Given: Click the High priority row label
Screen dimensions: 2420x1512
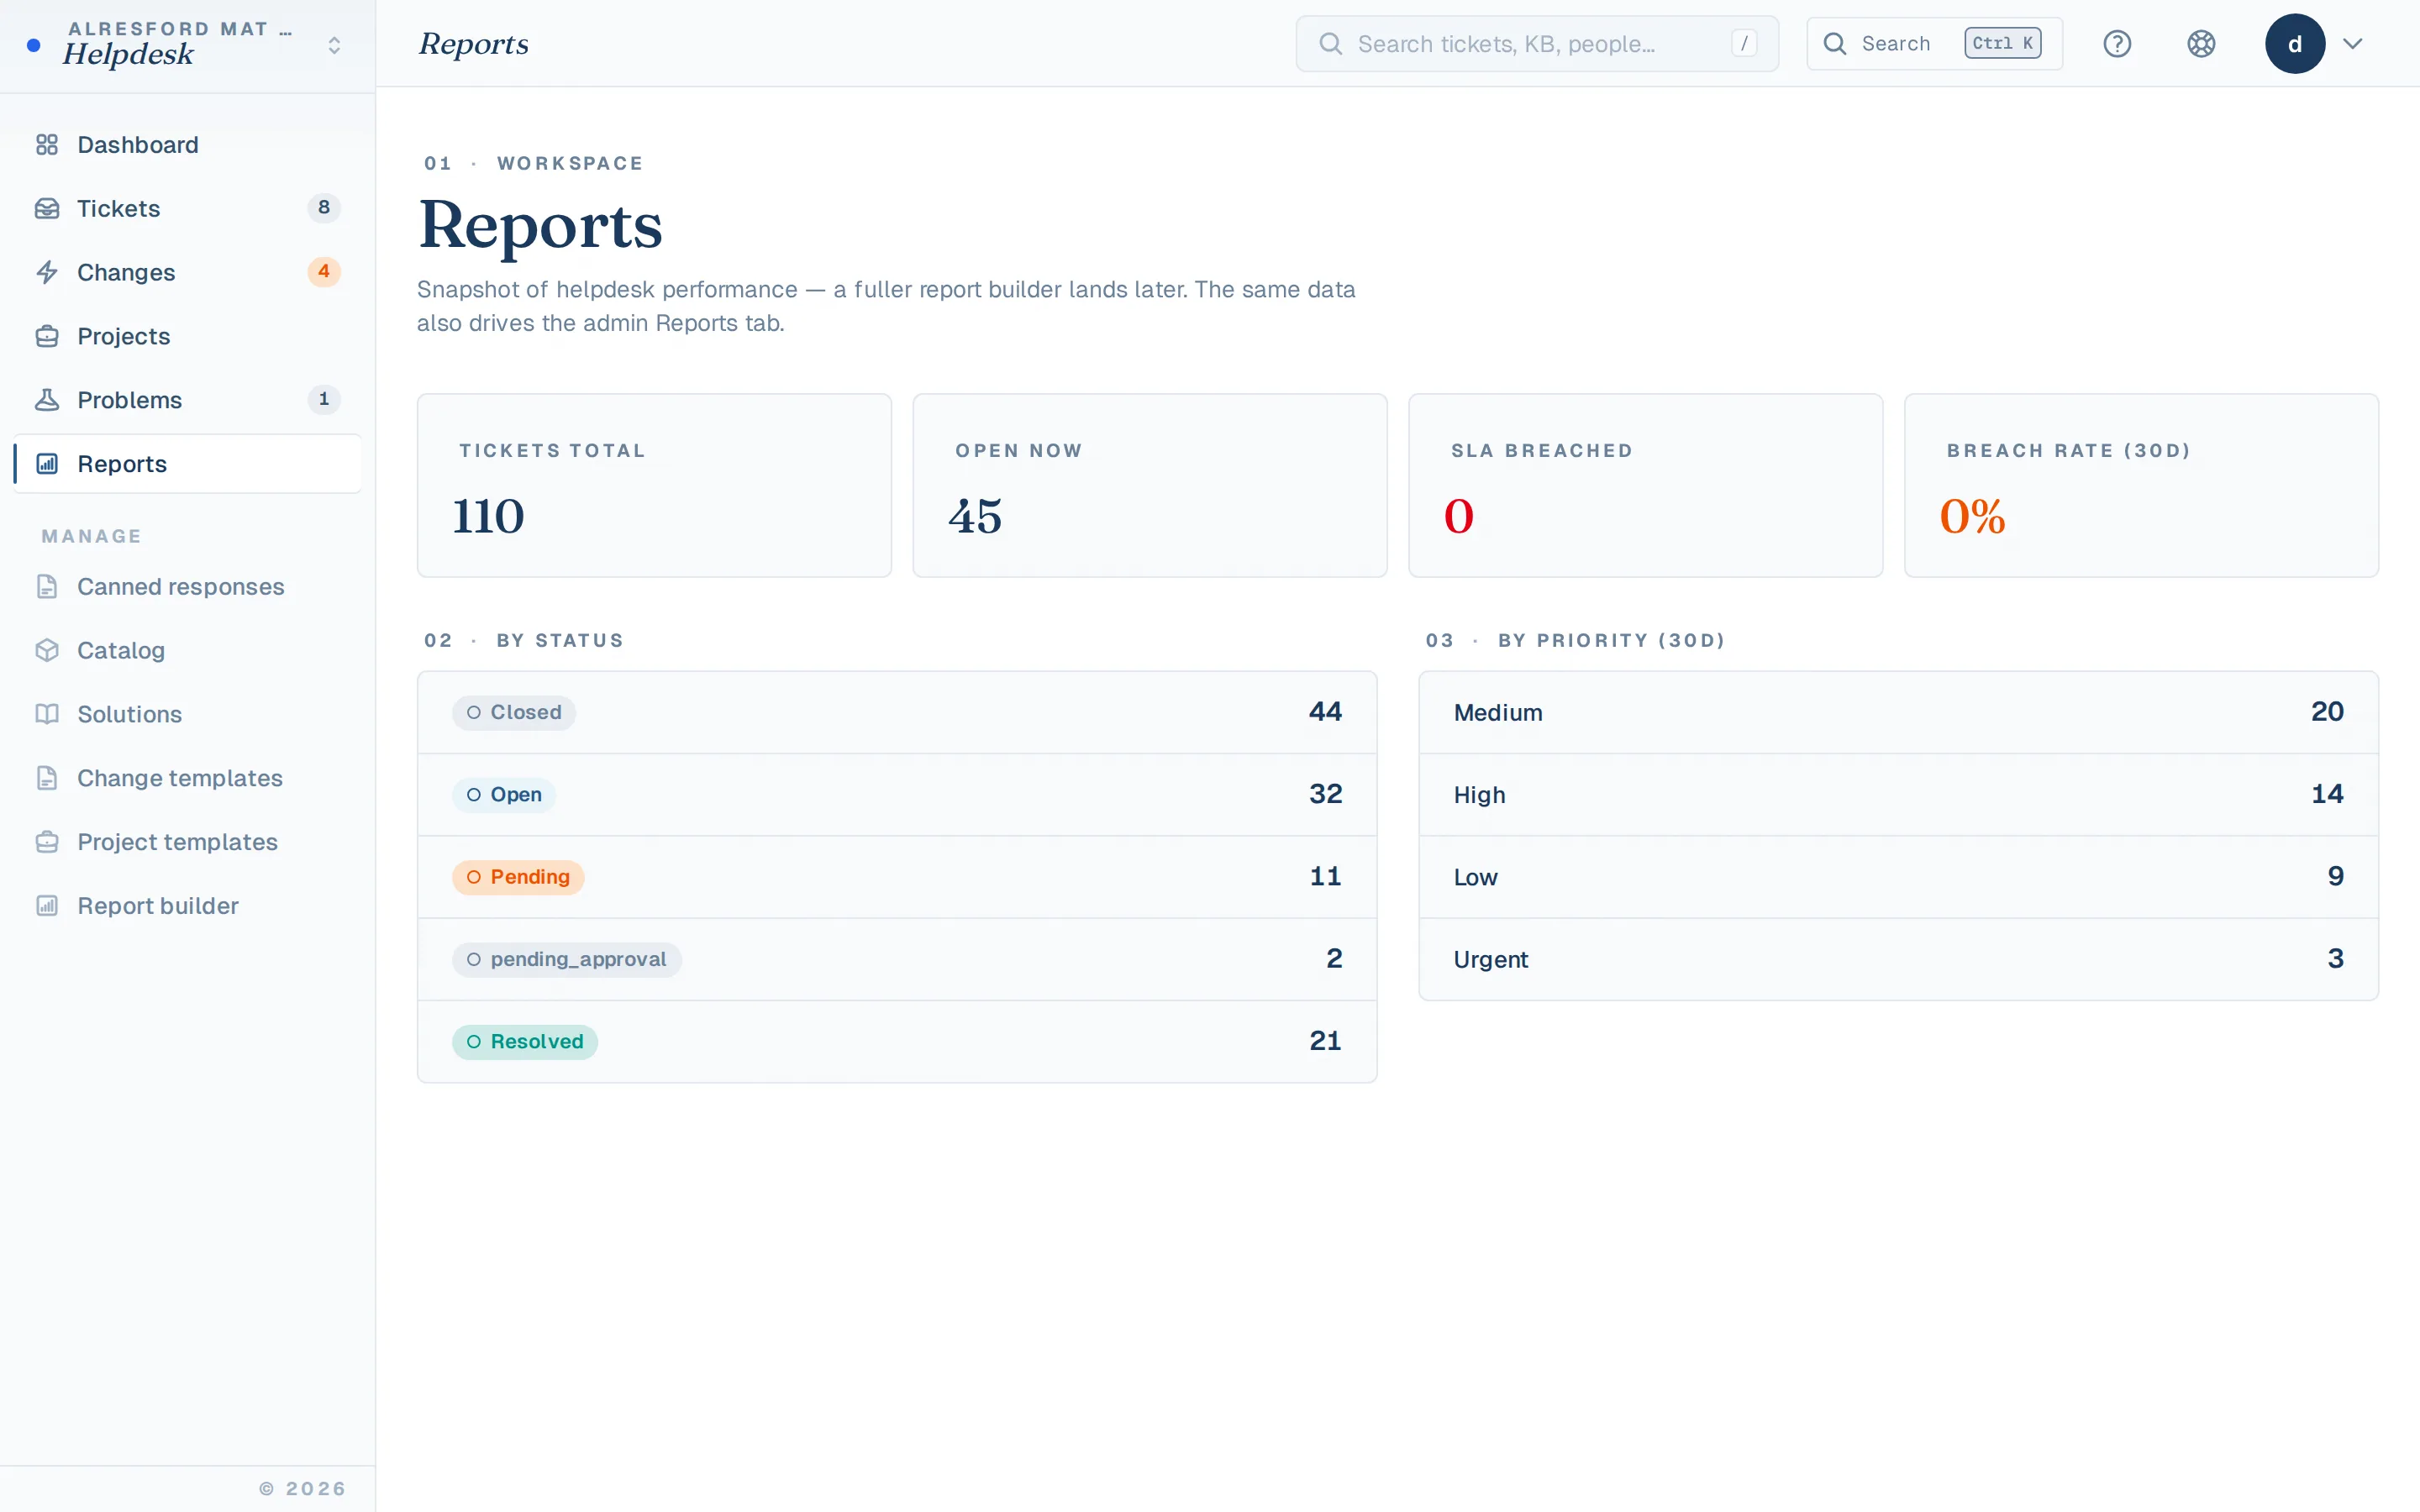Looking at the screenshot, I should point(1479,795).
